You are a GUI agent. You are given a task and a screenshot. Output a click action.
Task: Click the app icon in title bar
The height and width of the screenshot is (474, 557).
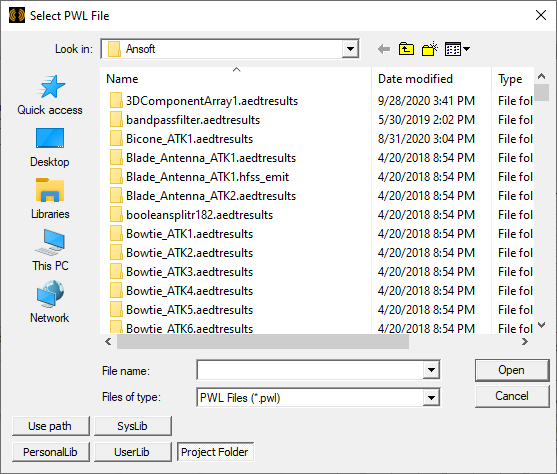click(x=17, y=15)
